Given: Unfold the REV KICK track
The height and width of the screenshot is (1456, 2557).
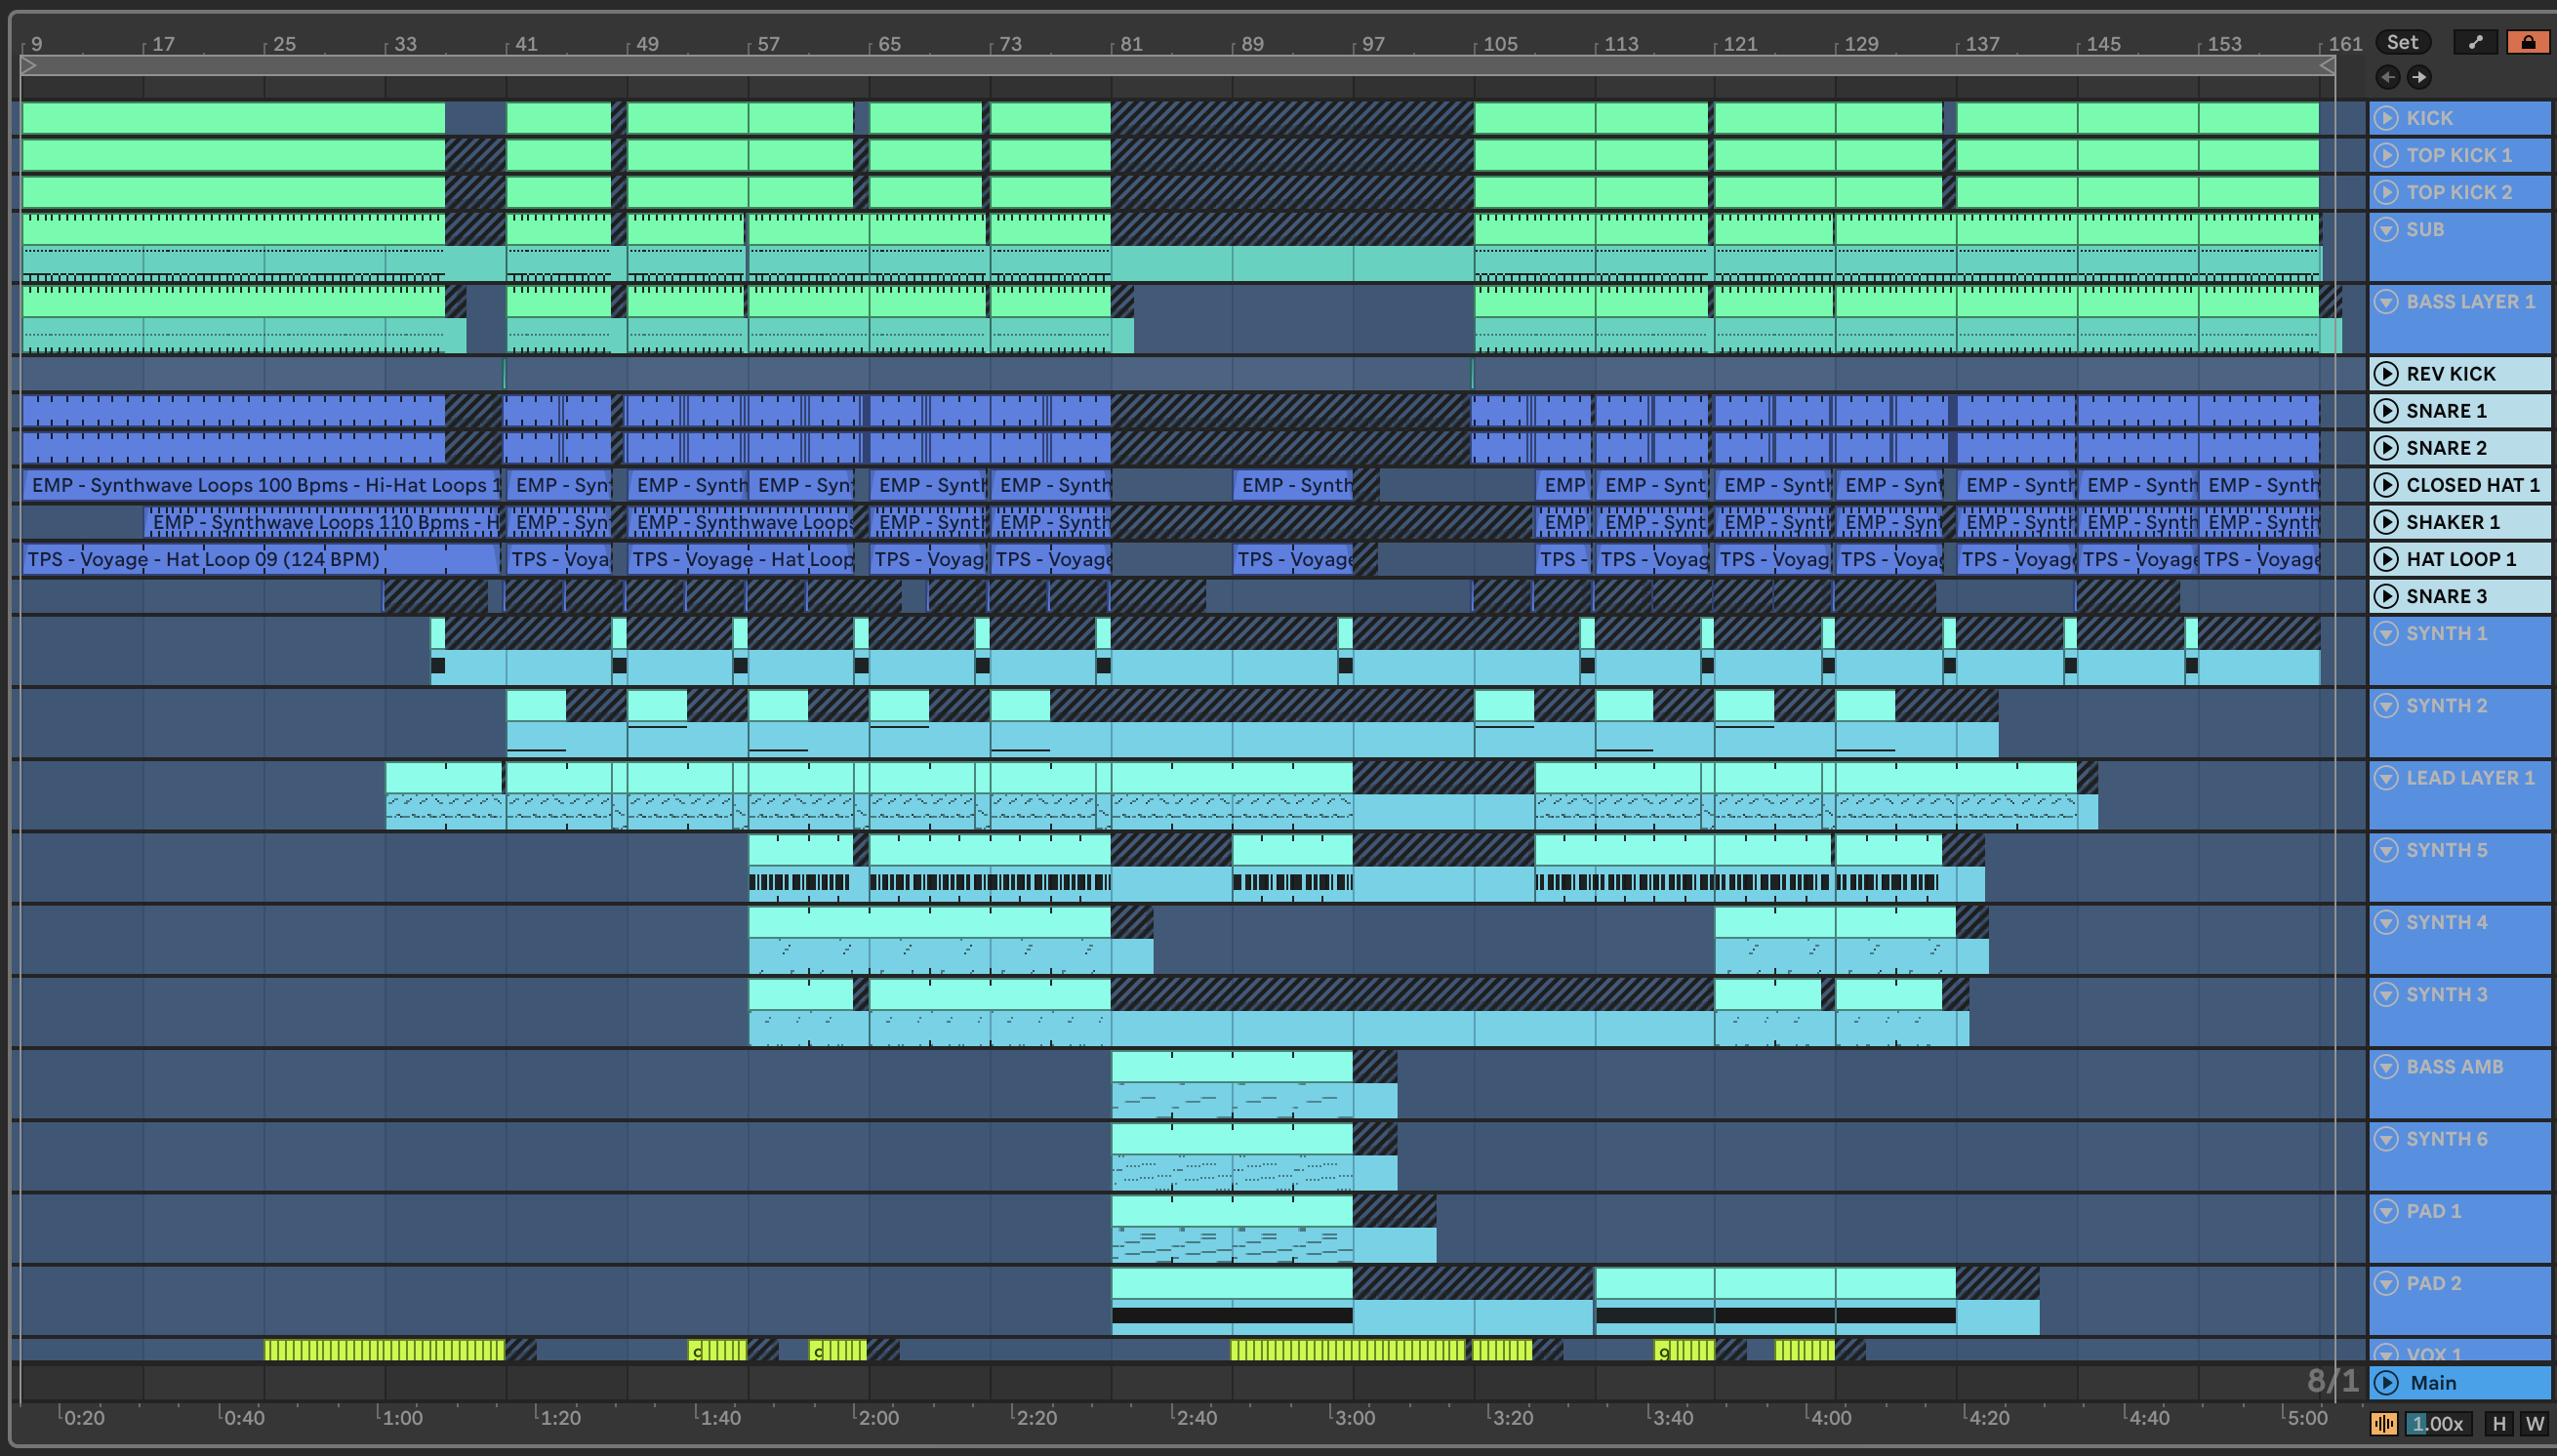Looking at the screenshot, I should [2386, 374].
